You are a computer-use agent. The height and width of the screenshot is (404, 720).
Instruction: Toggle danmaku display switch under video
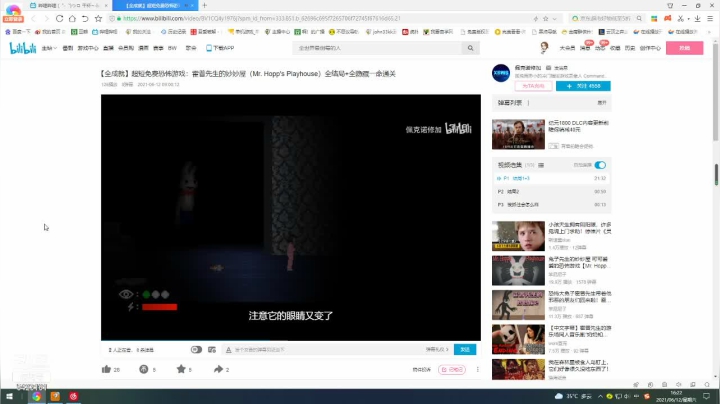[x=196, y=350]
